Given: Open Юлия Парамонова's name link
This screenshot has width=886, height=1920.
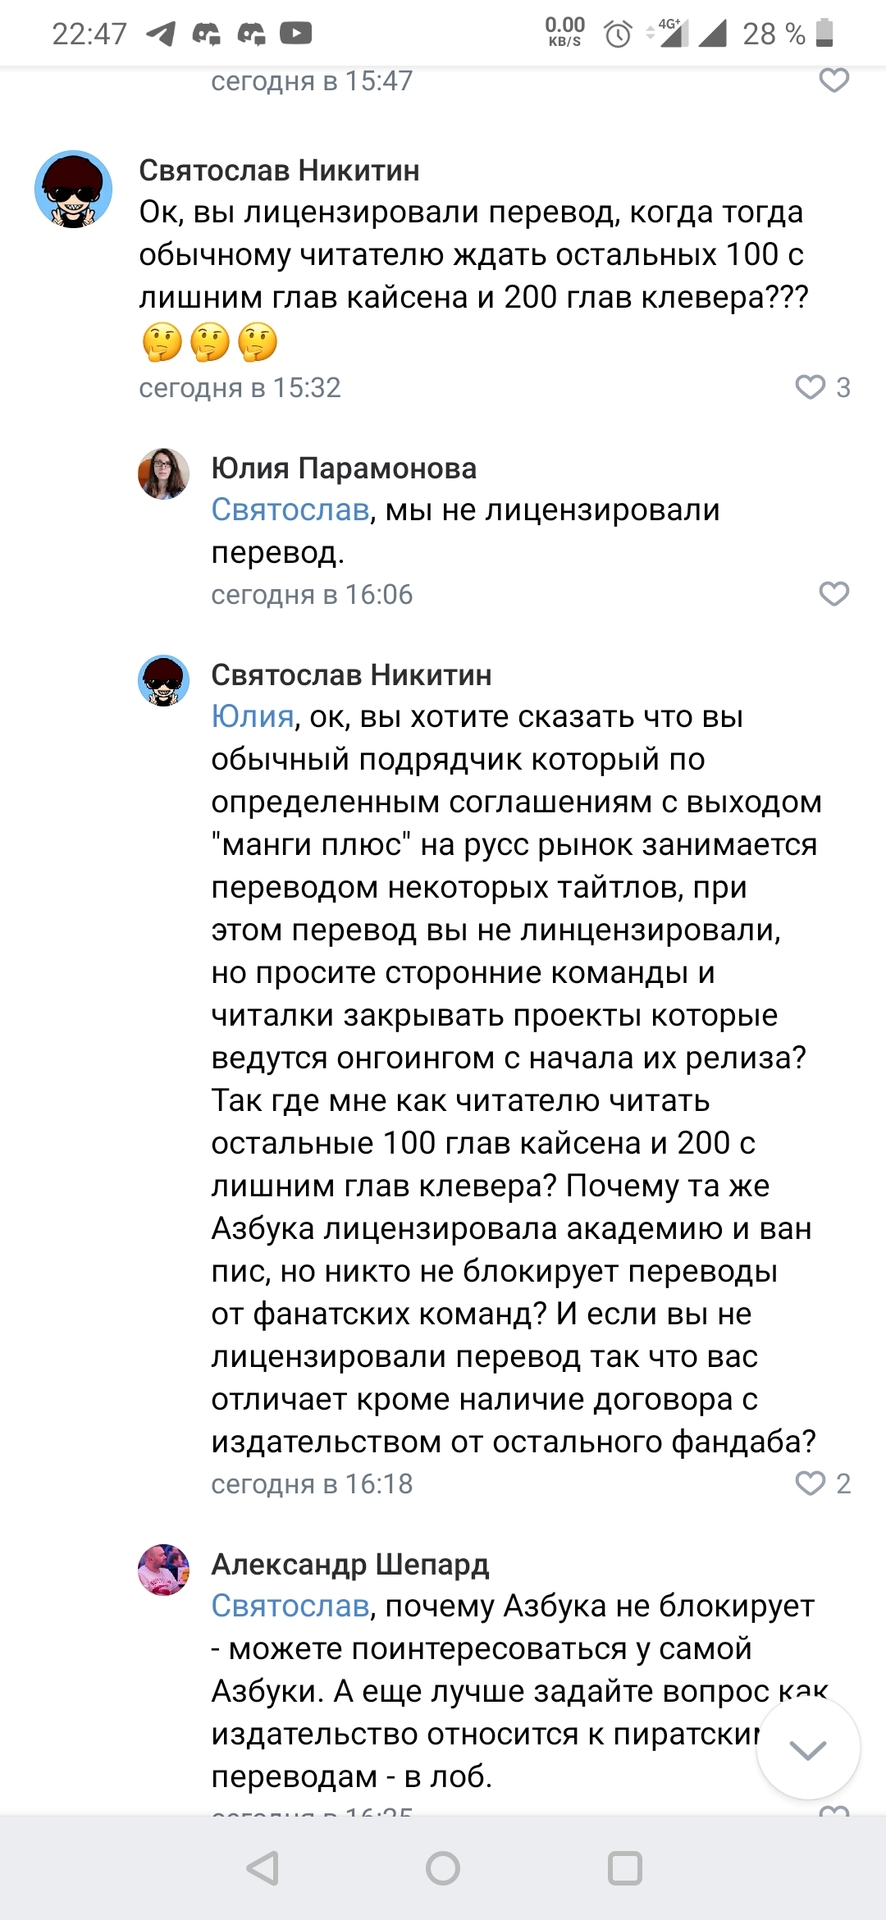Looking at the screenshot, I should [344, 468].
